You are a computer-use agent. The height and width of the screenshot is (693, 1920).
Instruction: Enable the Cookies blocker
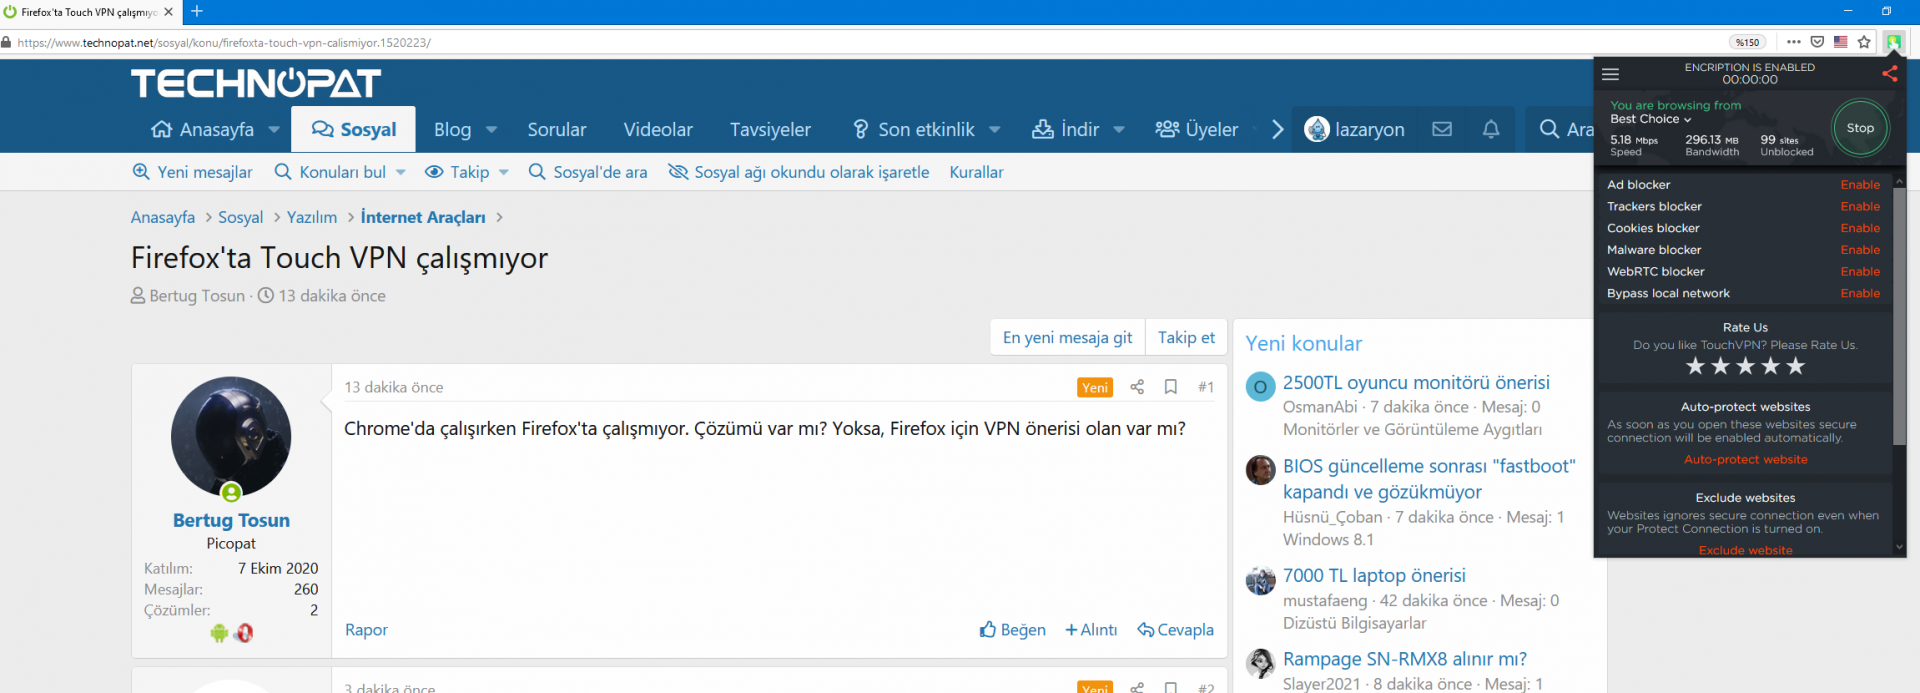pyautogui.click(x=1860, y=229)
